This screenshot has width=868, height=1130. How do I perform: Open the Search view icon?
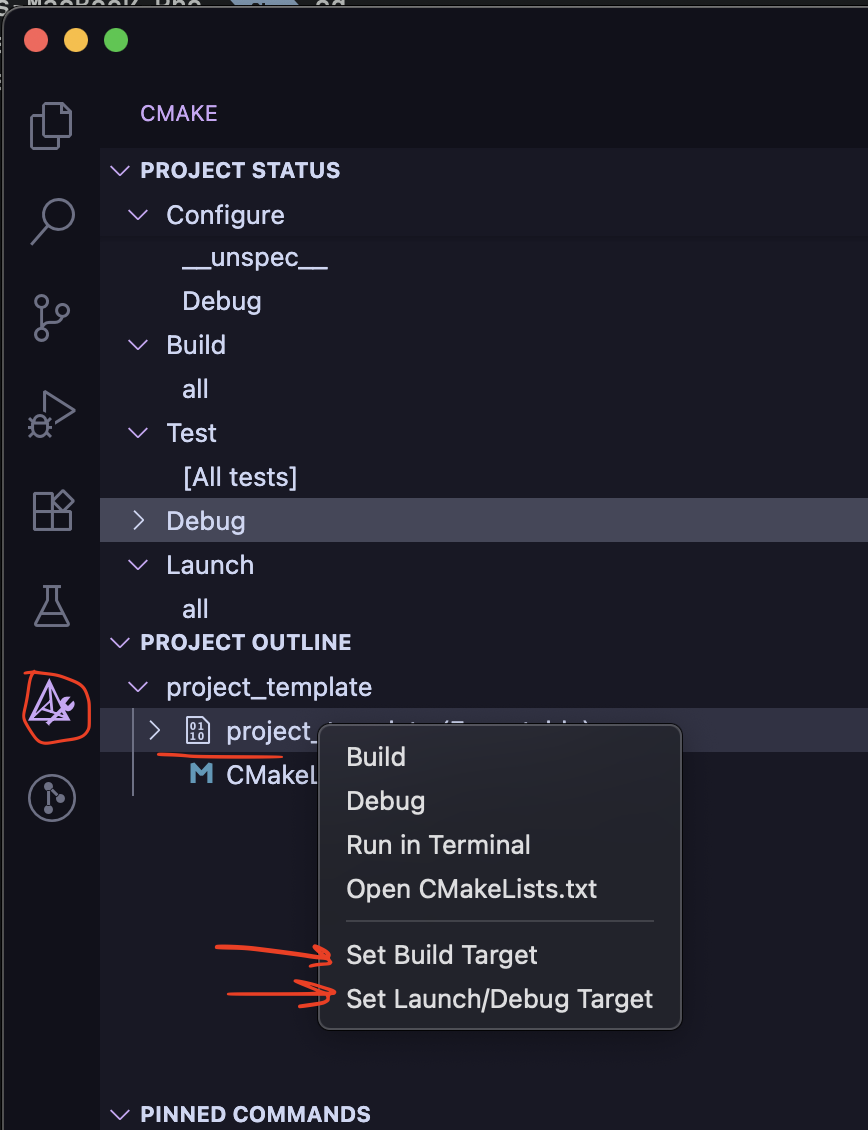(51, 221)
